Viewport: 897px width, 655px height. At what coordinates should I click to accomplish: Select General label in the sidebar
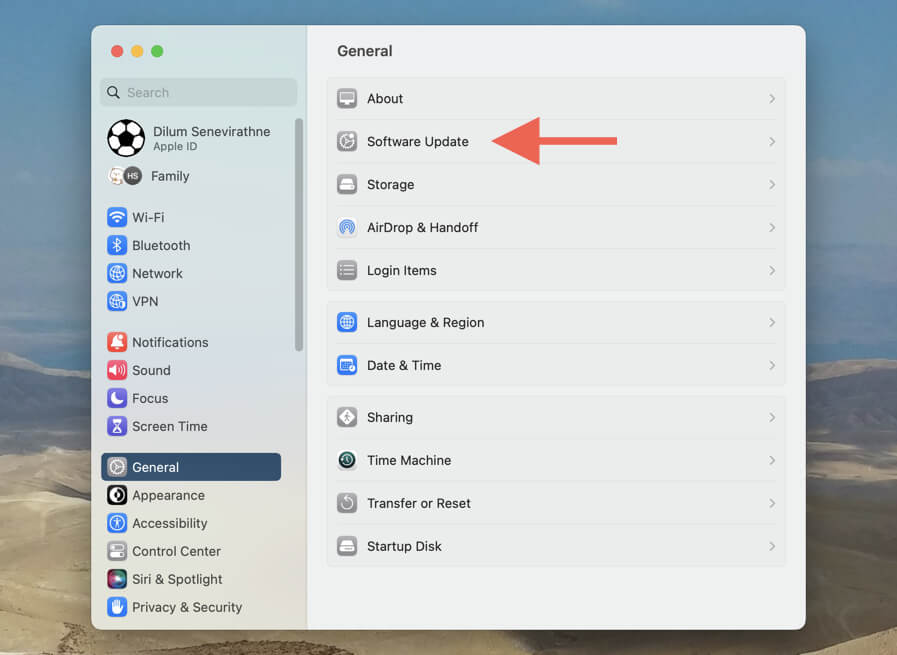(155, 467)
